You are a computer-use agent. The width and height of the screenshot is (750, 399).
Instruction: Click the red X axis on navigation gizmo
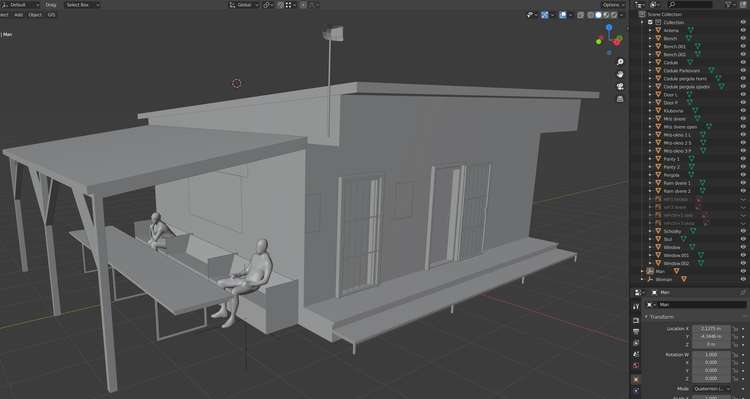pos(617,43)
